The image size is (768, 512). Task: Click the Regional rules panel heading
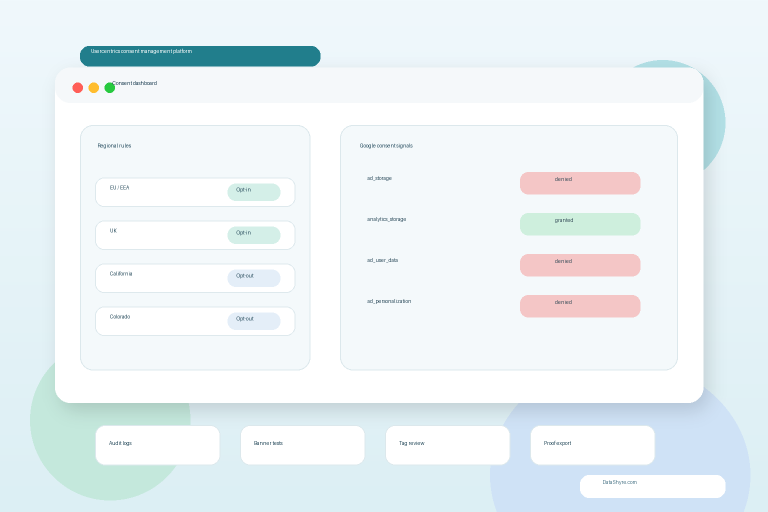click(114, 146)
